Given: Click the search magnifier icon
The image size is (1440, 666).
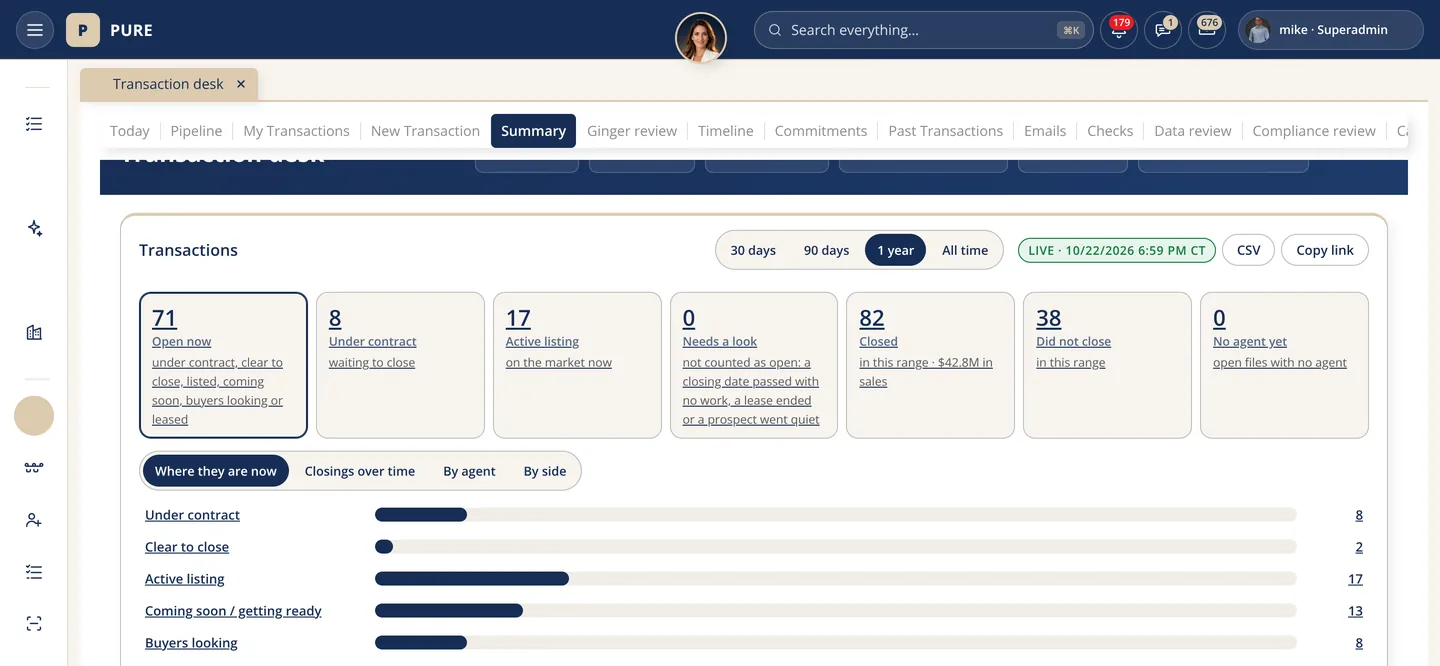Looking at the screenshot, I should click(x=775, y=30).
